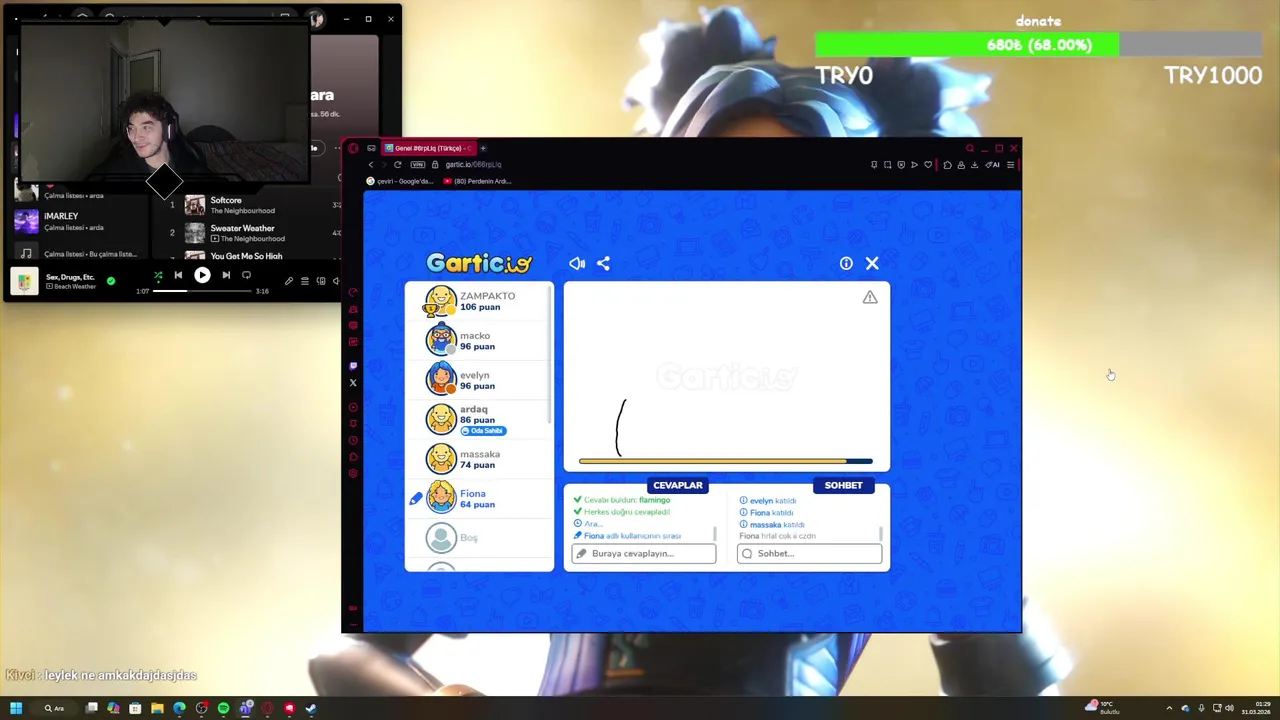Play 'You Get Me So High' in Spotify
1280x720 pixels.
coord(246,256)
